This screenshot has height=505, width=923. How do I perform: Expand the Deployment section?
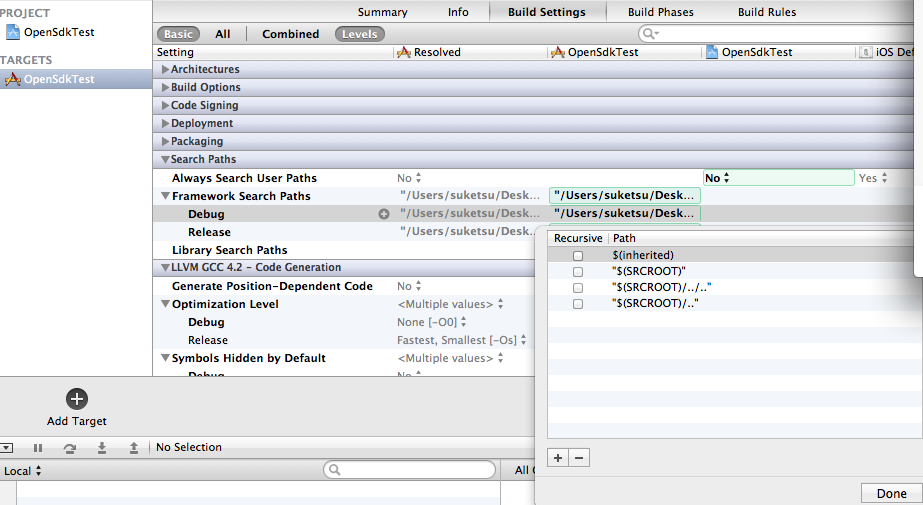click(165, 124)
